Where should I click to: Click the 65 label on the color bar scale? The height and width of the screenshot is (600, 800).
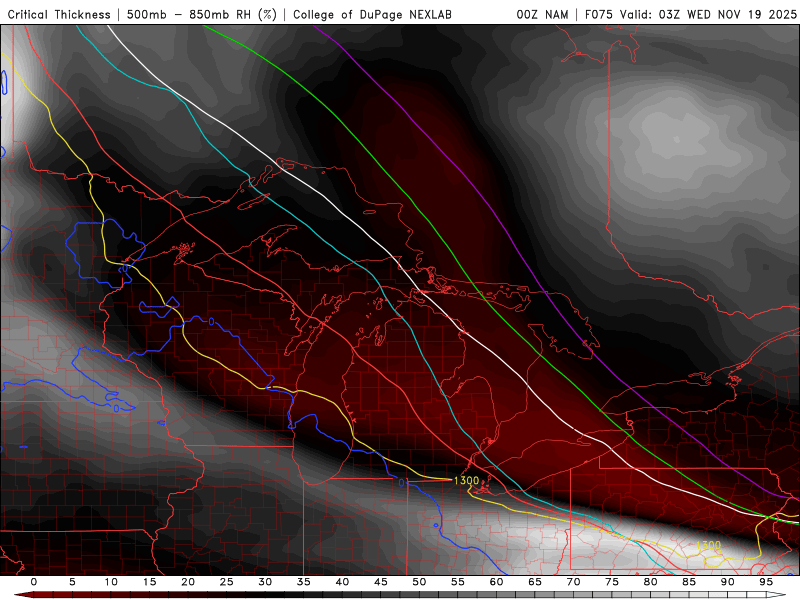coord(535,582)
